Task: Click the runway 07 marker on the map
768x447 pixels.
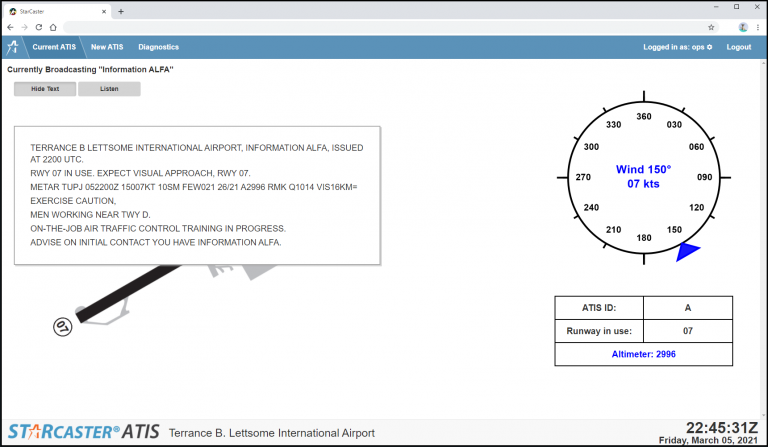Action: [62, 325]
